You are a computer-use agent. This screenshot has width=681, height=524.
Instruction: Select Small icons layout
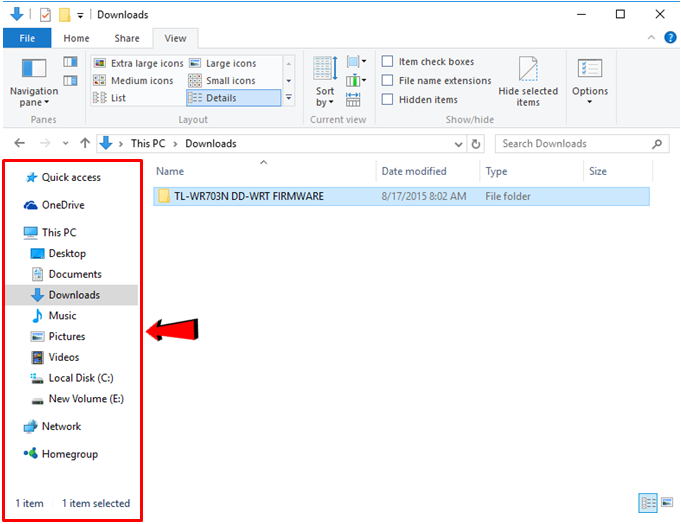[222, 81]
